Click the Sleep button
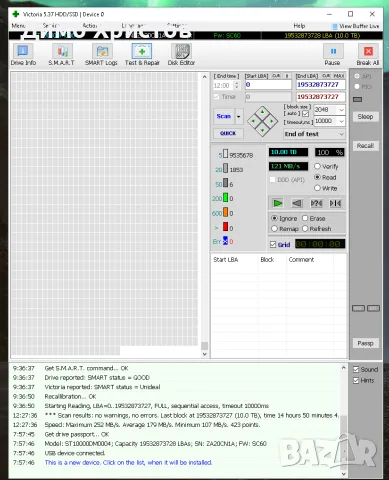389x480 pixels. coord(365,116)
